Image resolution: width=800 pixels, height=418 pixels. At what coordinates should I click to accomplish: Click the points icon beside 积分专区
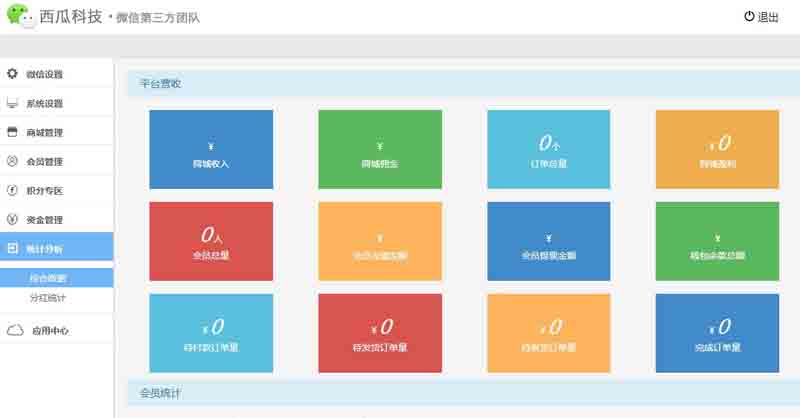tap(13, 190)
